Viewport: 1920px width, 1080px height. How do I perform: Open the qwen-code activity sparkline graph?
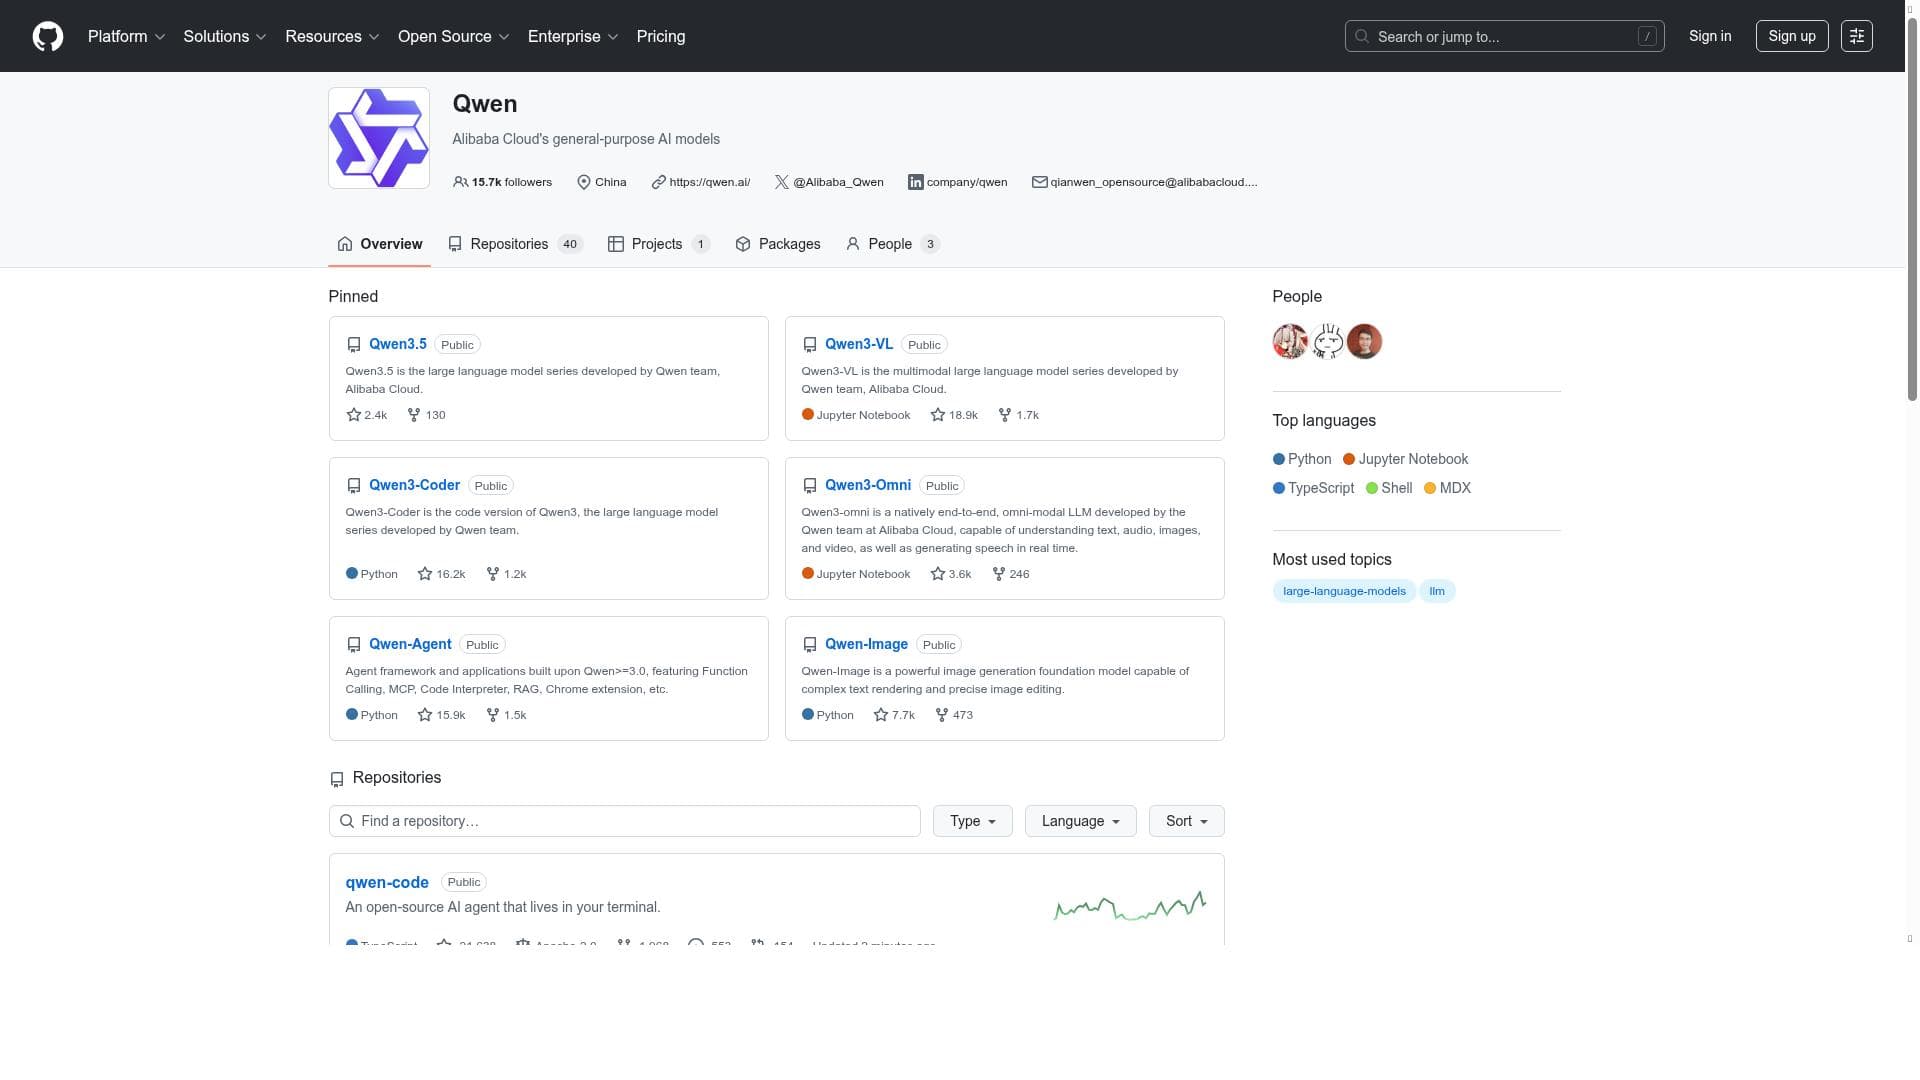[1130, 906]
